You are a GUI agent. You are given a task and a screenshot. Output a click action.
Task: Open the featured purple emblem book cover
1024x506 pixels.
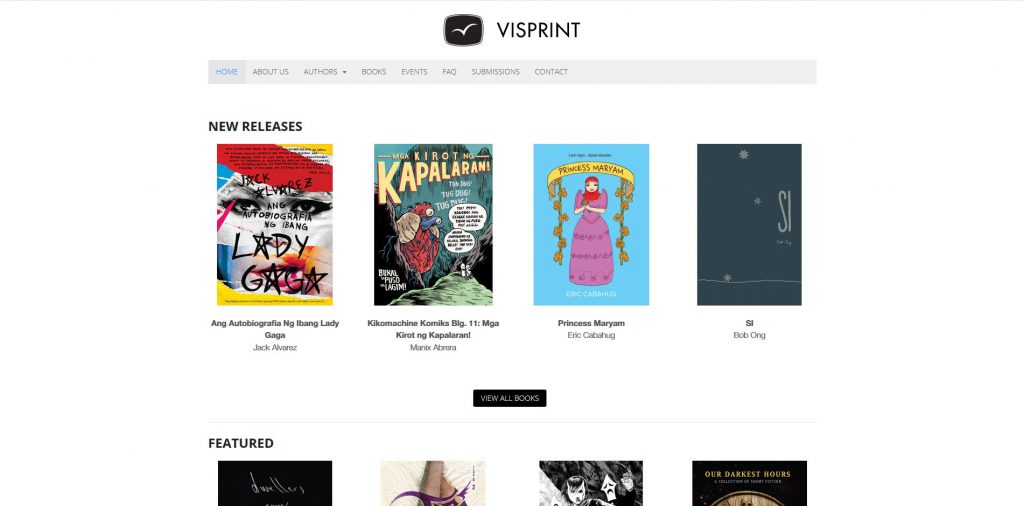[433, 483]
